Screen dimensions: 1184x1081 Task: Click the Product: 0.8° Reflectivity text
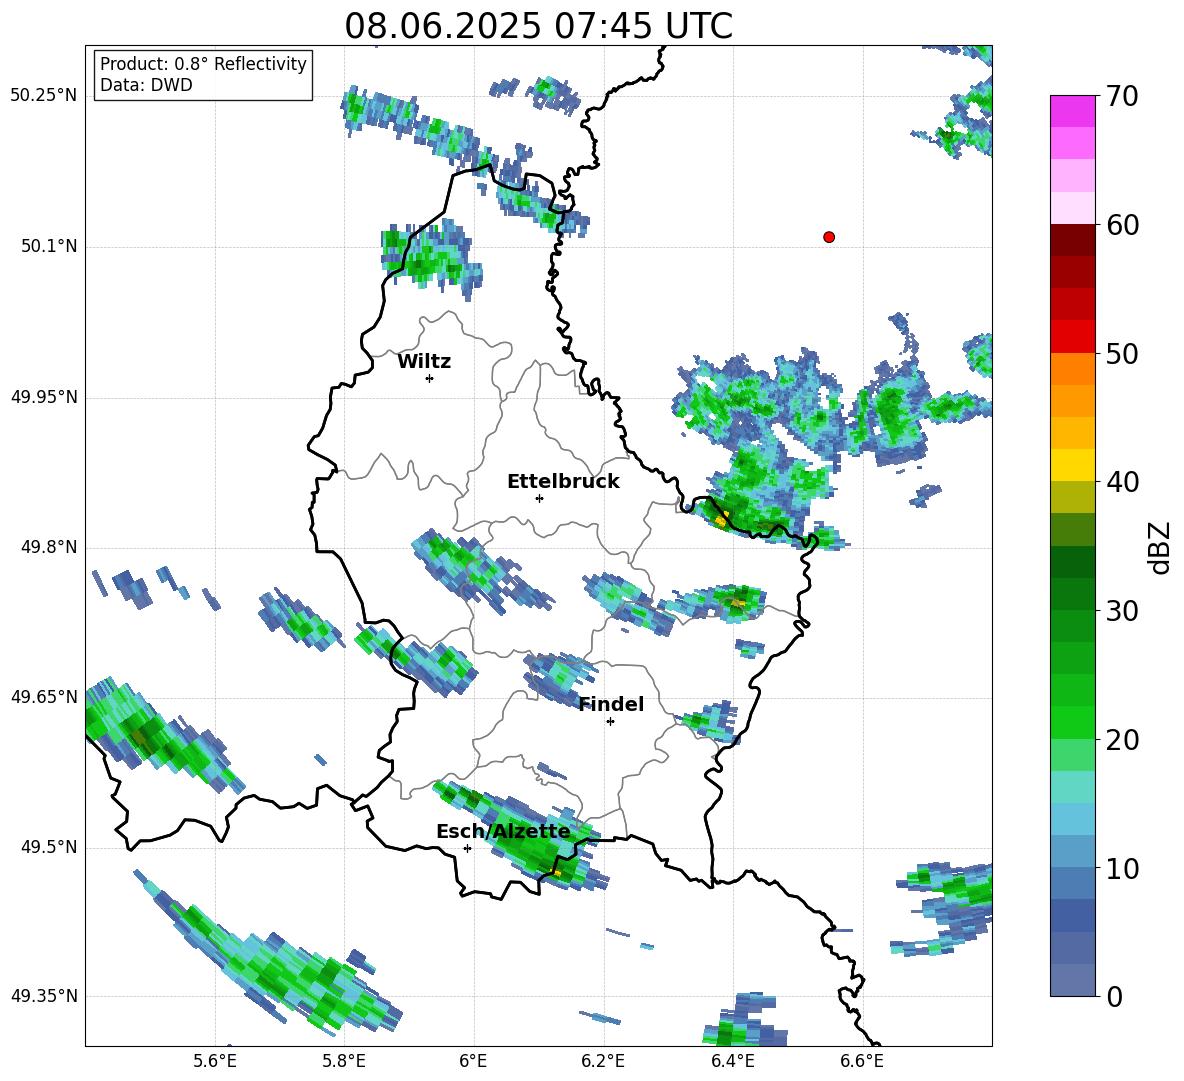click(x=203, y=64)
